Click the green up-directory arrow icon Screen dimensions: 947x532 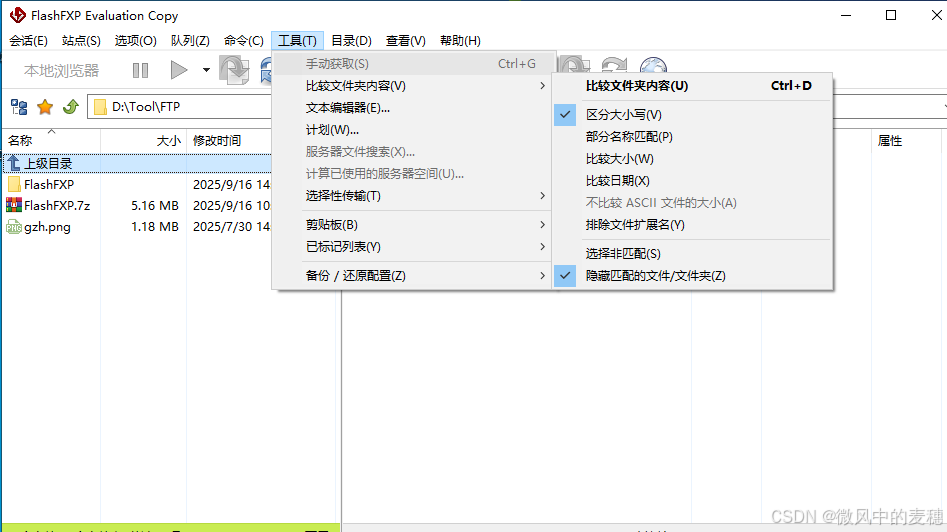click(71, 107)
